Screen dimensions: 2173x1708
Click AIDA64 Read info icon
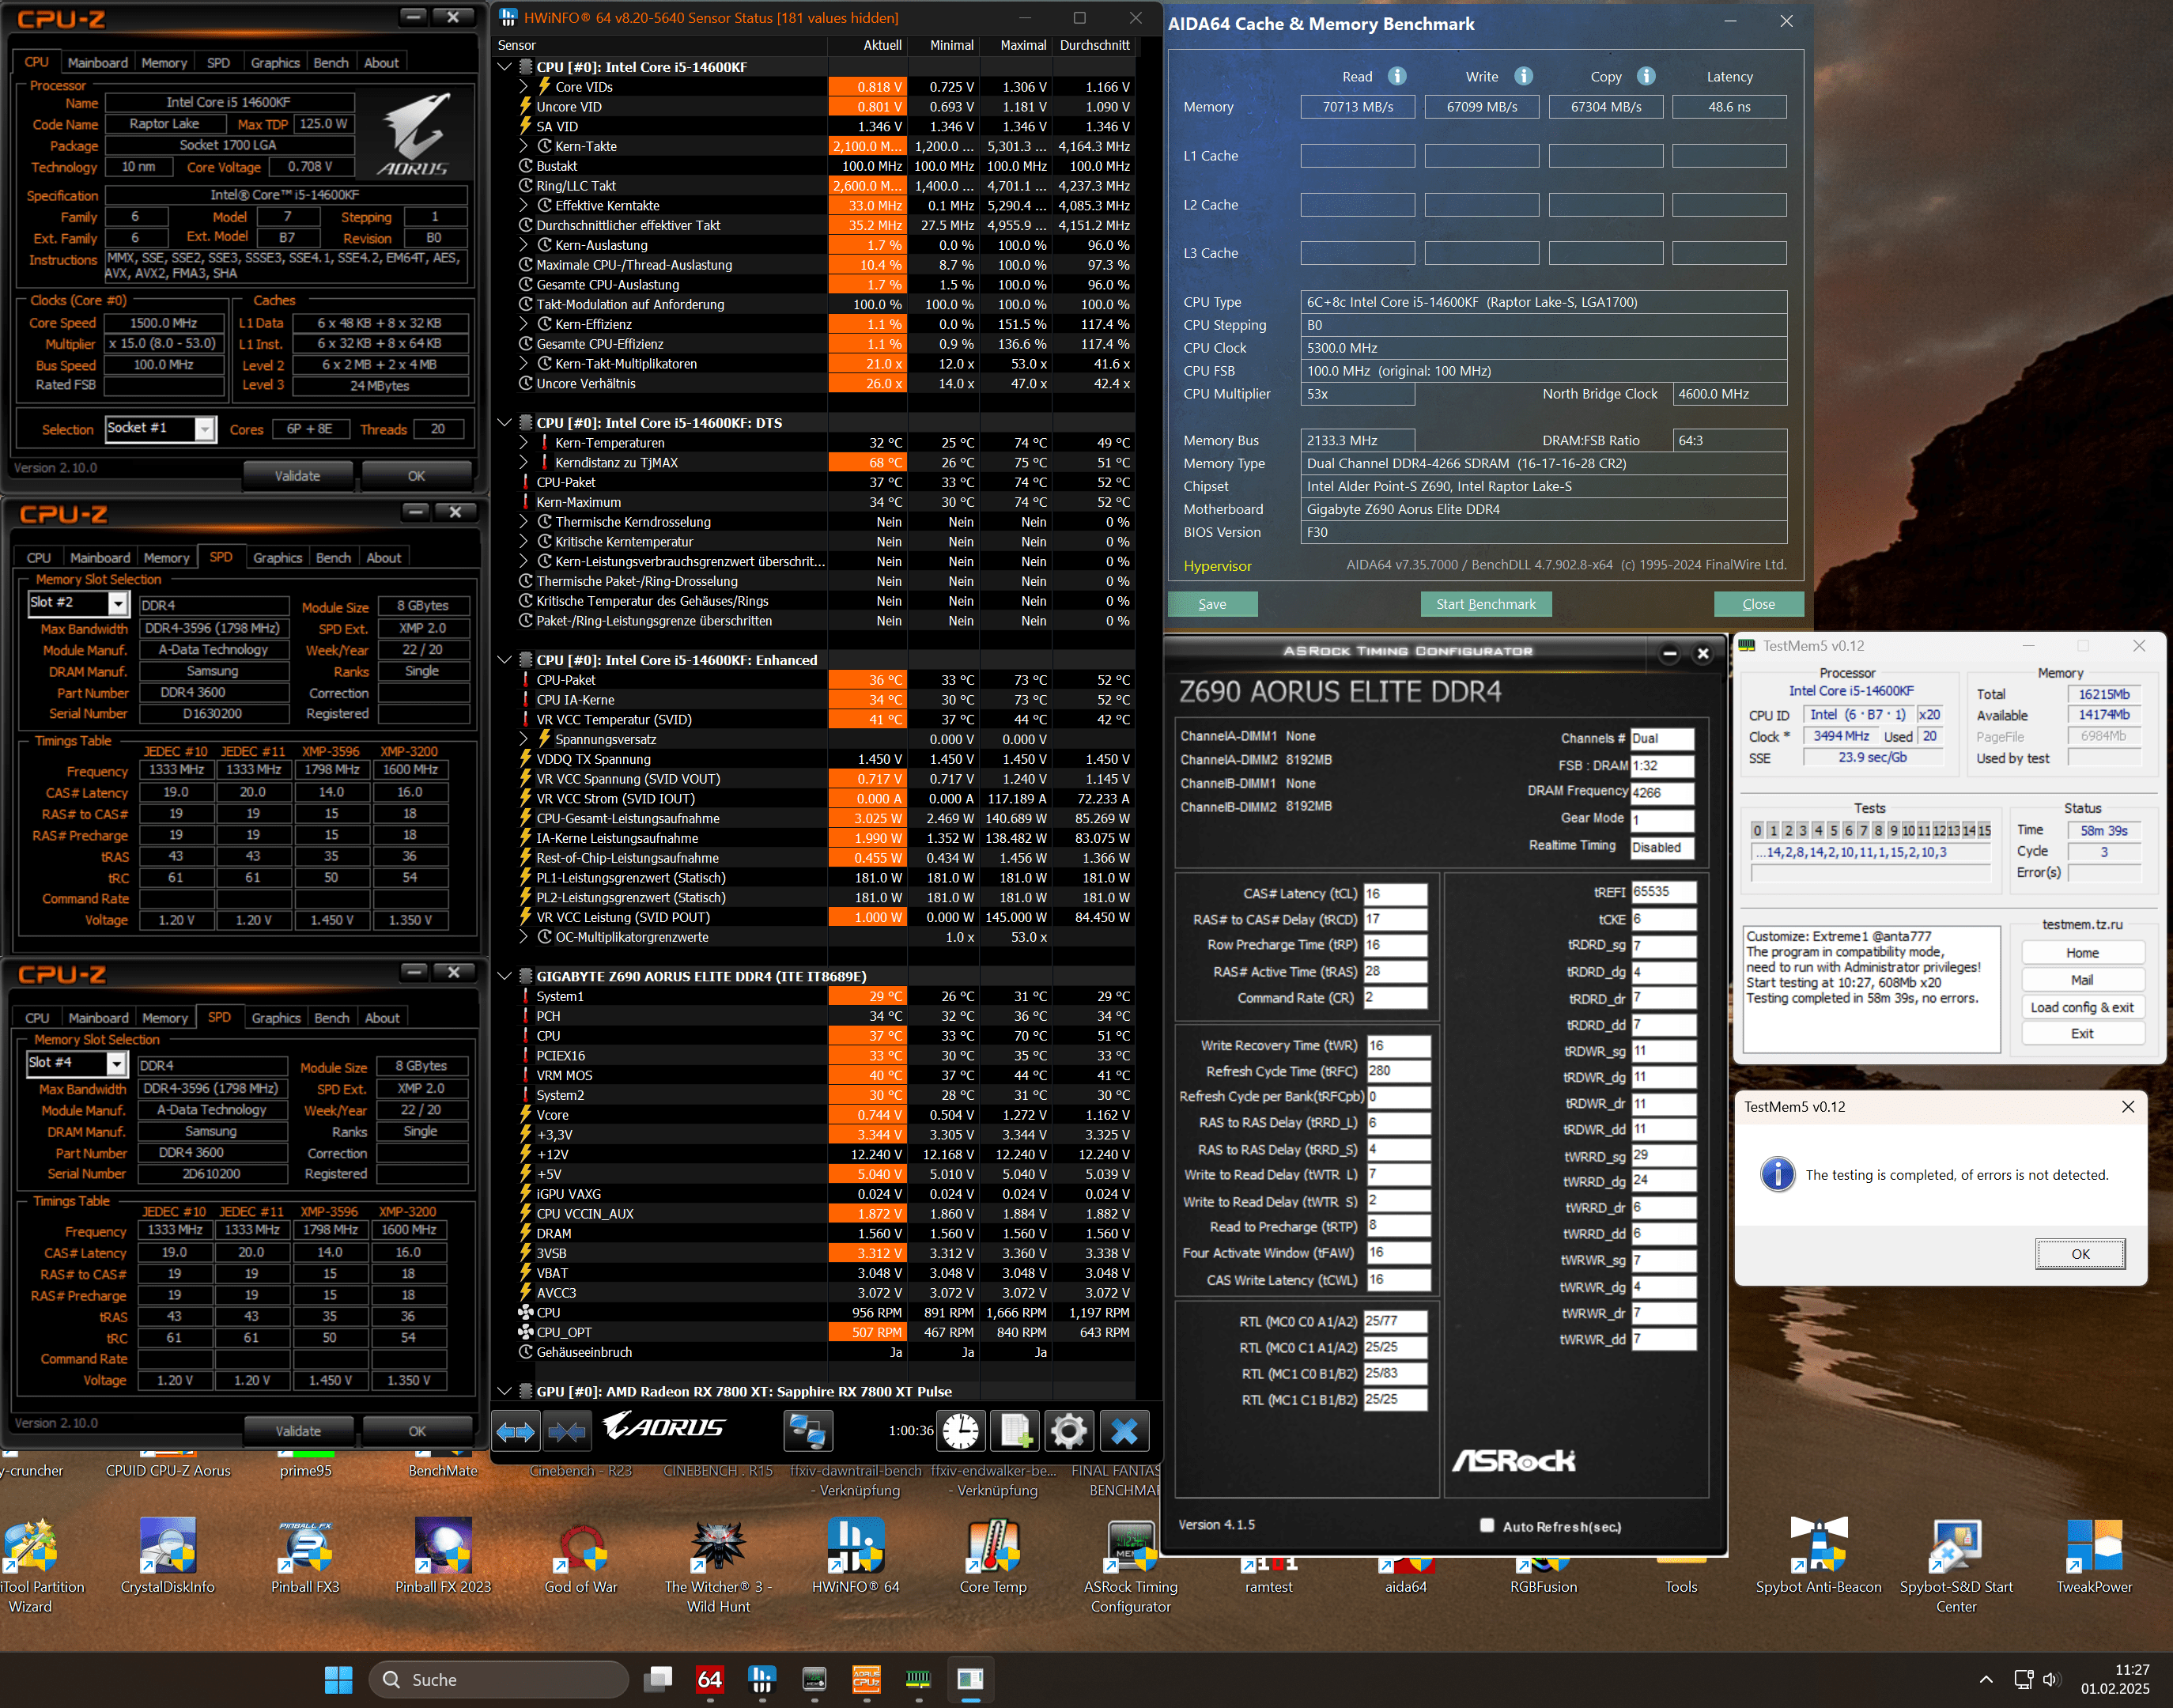point(1397,76)
